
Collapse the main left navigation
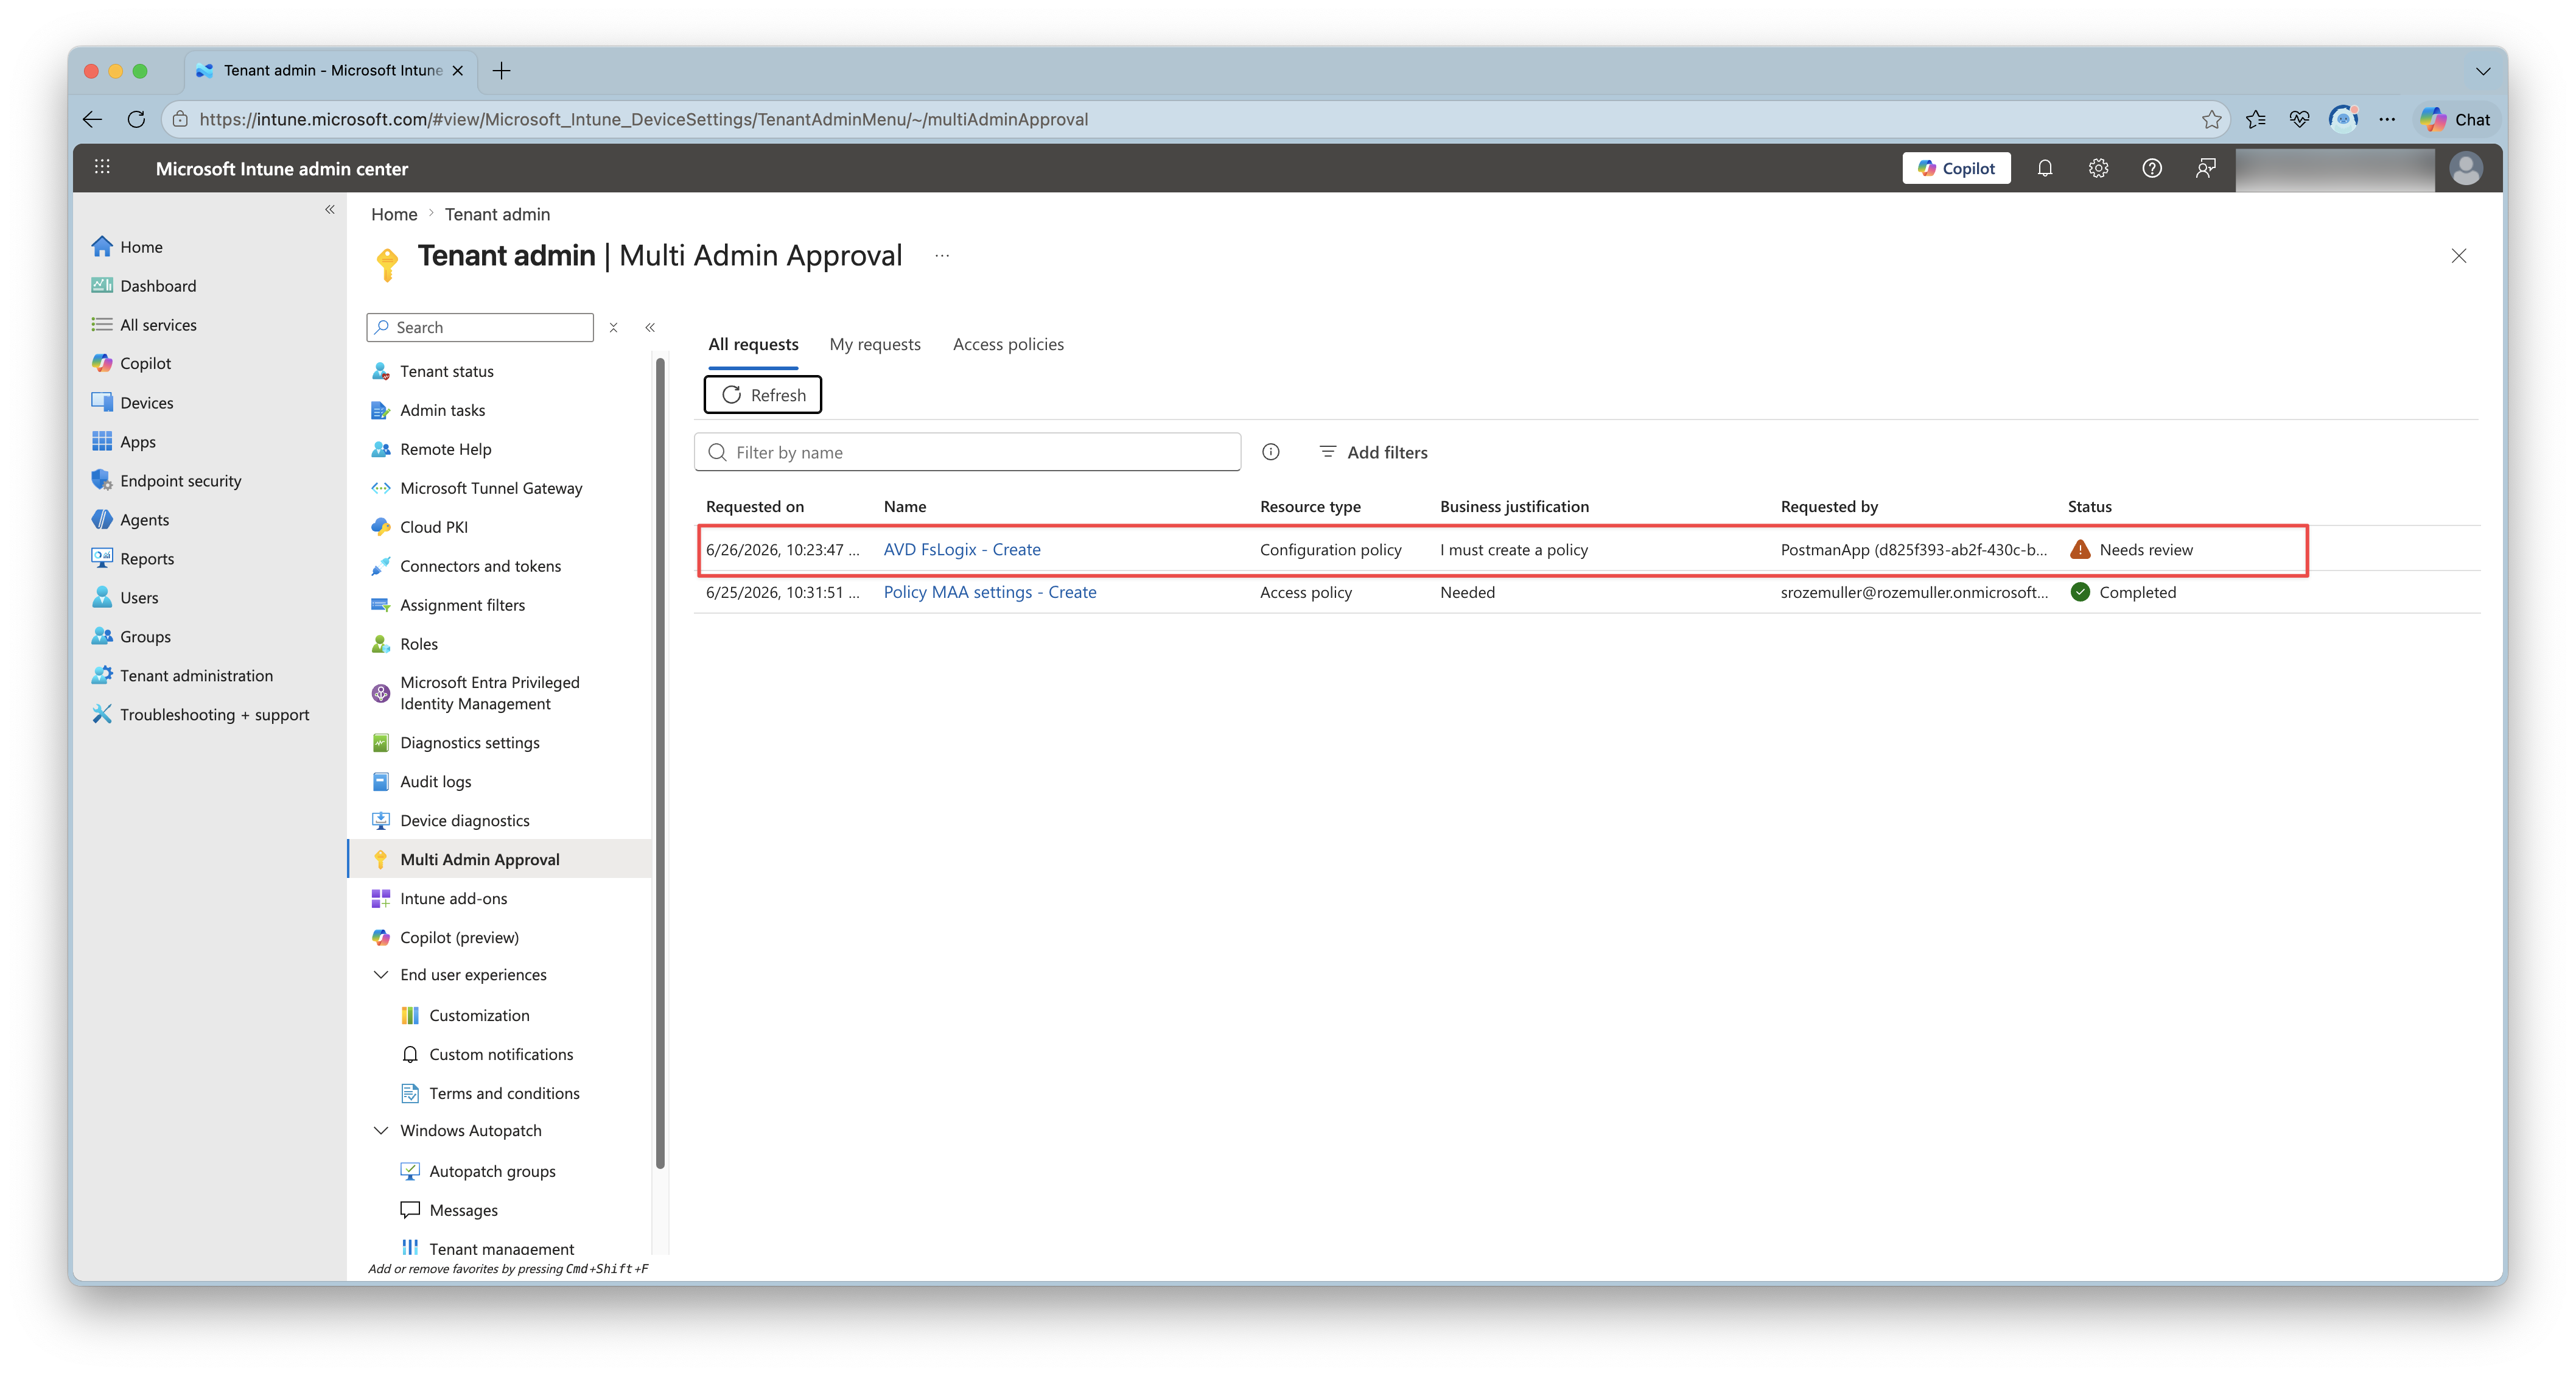point(330,209)
